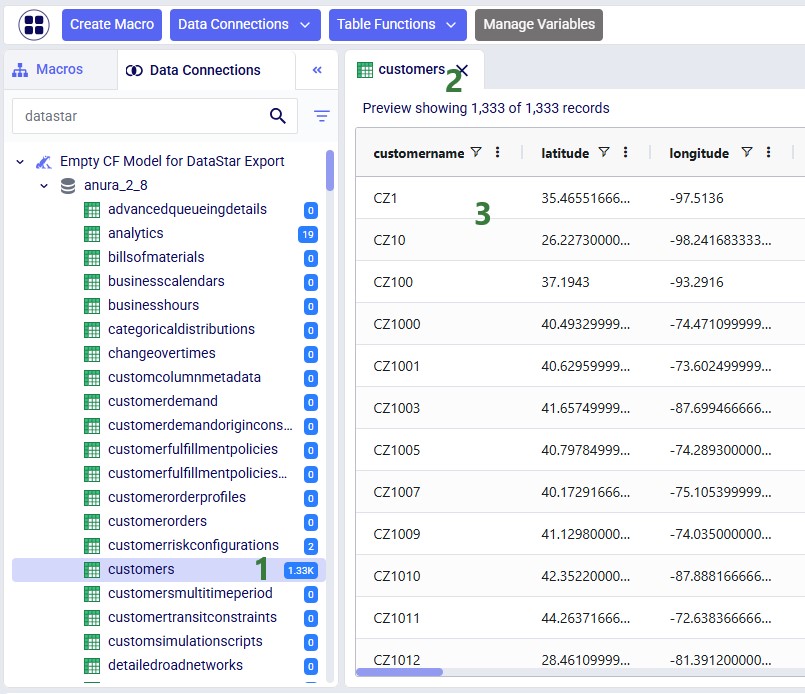805x694 pixels.
Task: Click the tree vertical scrollbar
Action: point(330,170)
